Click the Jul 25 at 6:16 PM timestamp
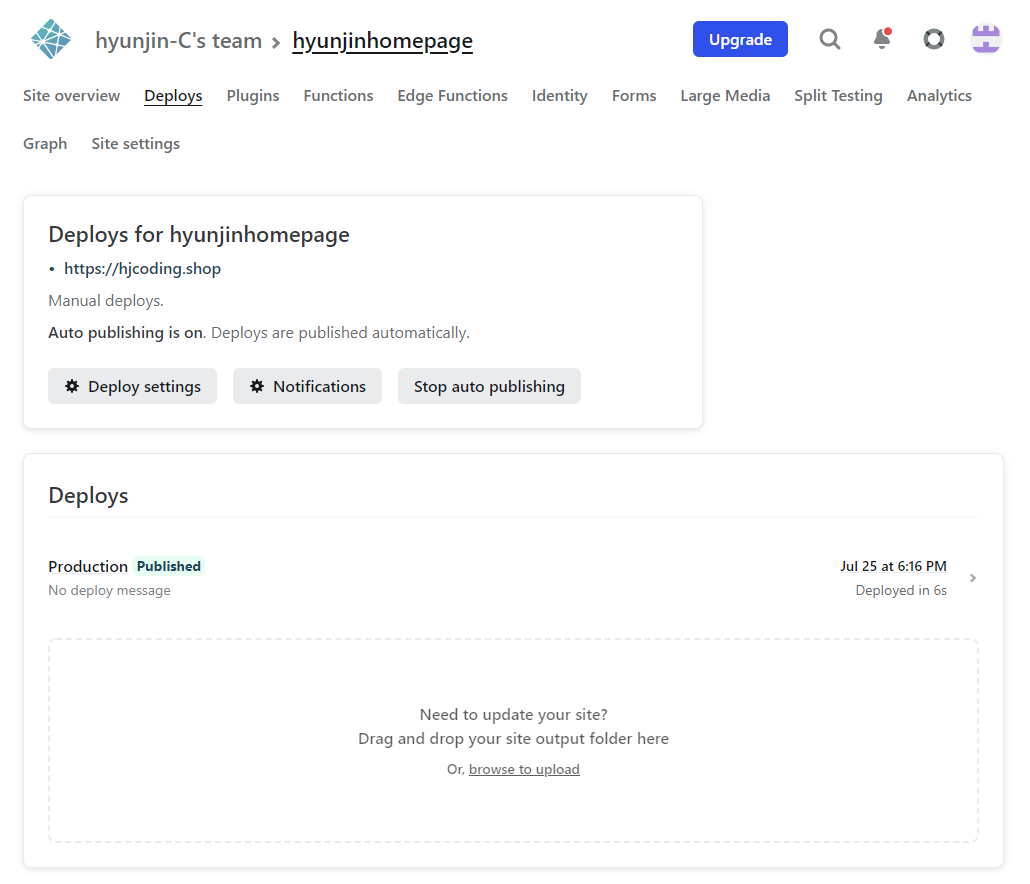1030x884 pixels. click(893, 566)
